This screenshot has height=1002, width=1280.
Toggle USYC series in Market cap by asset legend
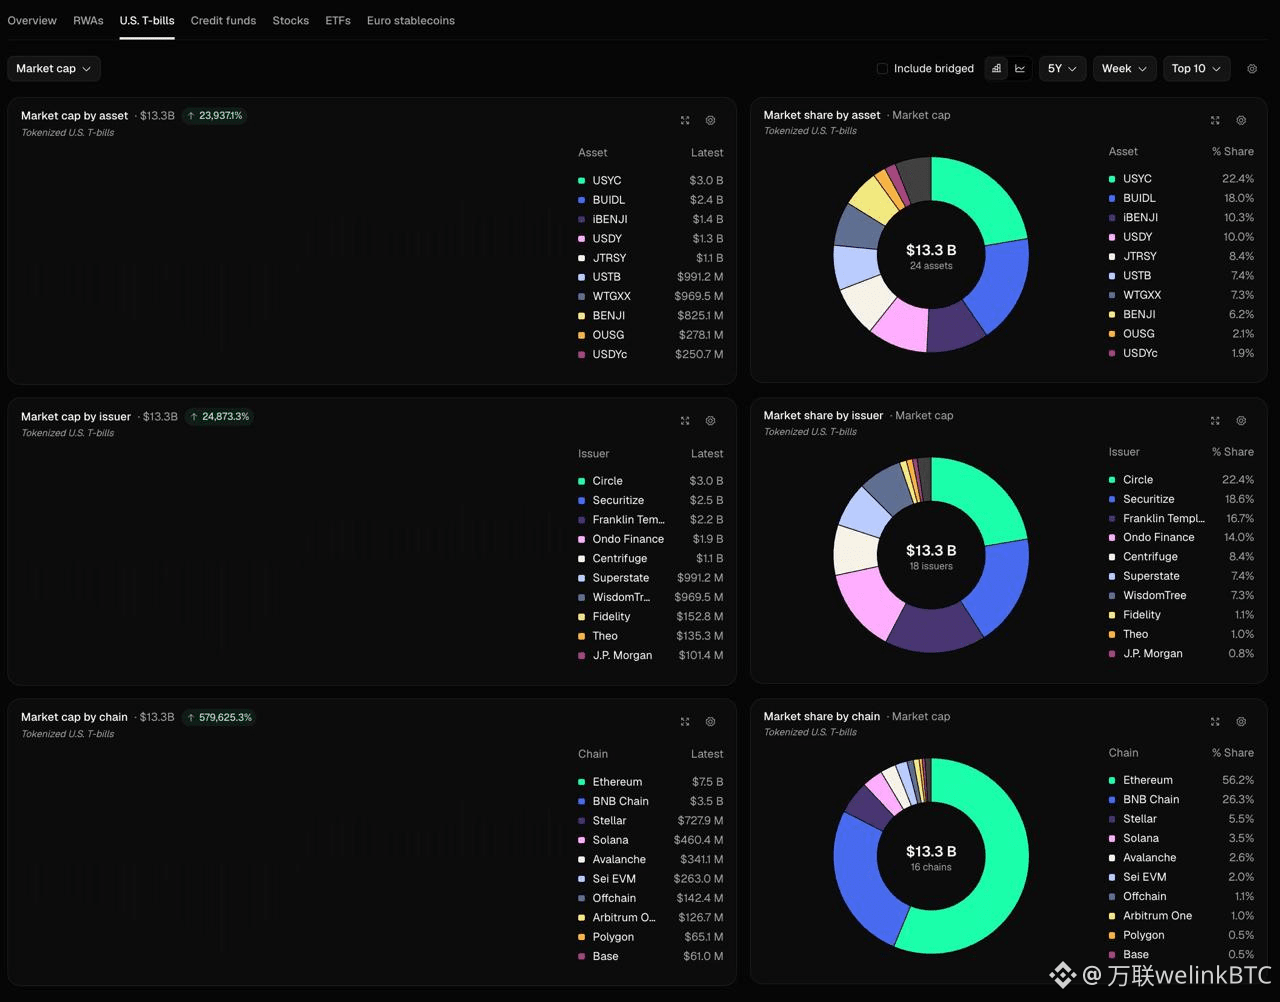click(x=651, y=181)
